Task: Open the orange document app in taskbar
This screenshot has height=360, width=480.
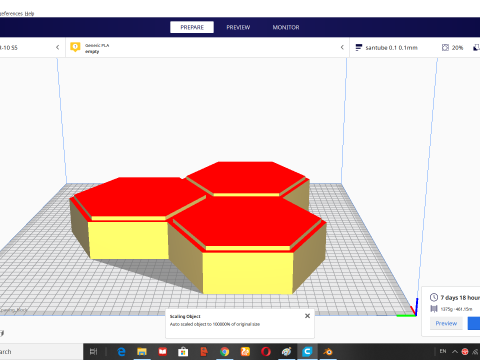Action: (x=204, y=352)
